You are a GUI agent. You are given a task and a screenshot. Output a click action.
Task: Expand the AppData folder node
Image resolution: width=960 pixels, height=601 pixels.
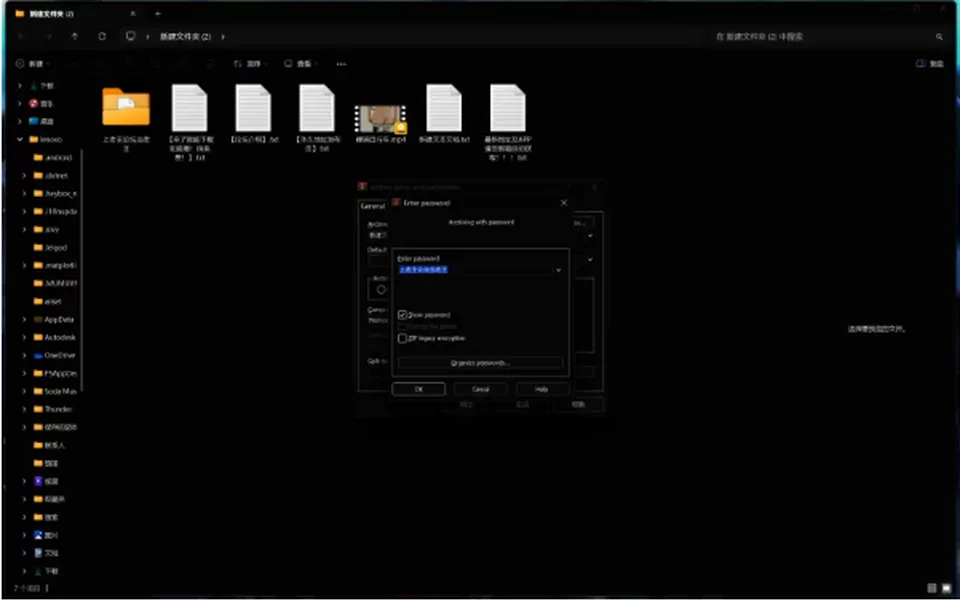[24, 319]
